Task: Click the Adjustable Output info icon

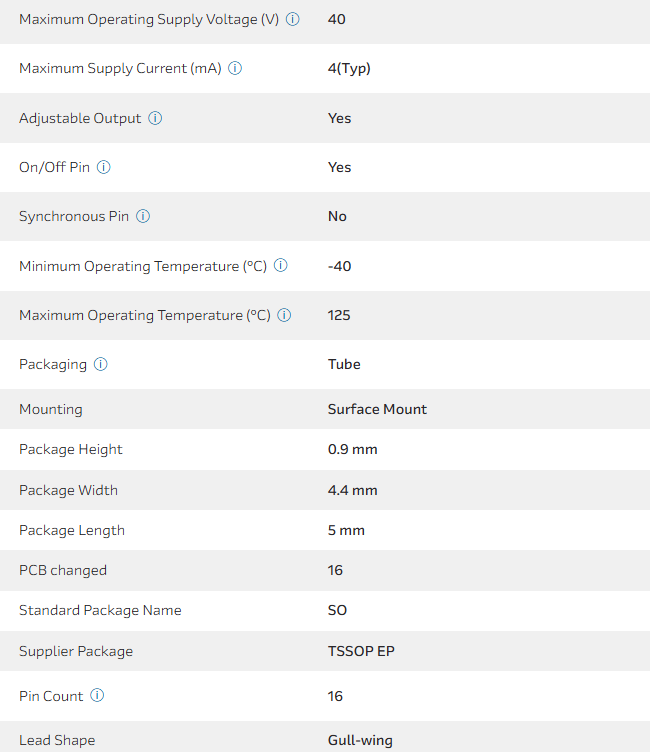Action: pyautogui.click(x=155, y=118)
